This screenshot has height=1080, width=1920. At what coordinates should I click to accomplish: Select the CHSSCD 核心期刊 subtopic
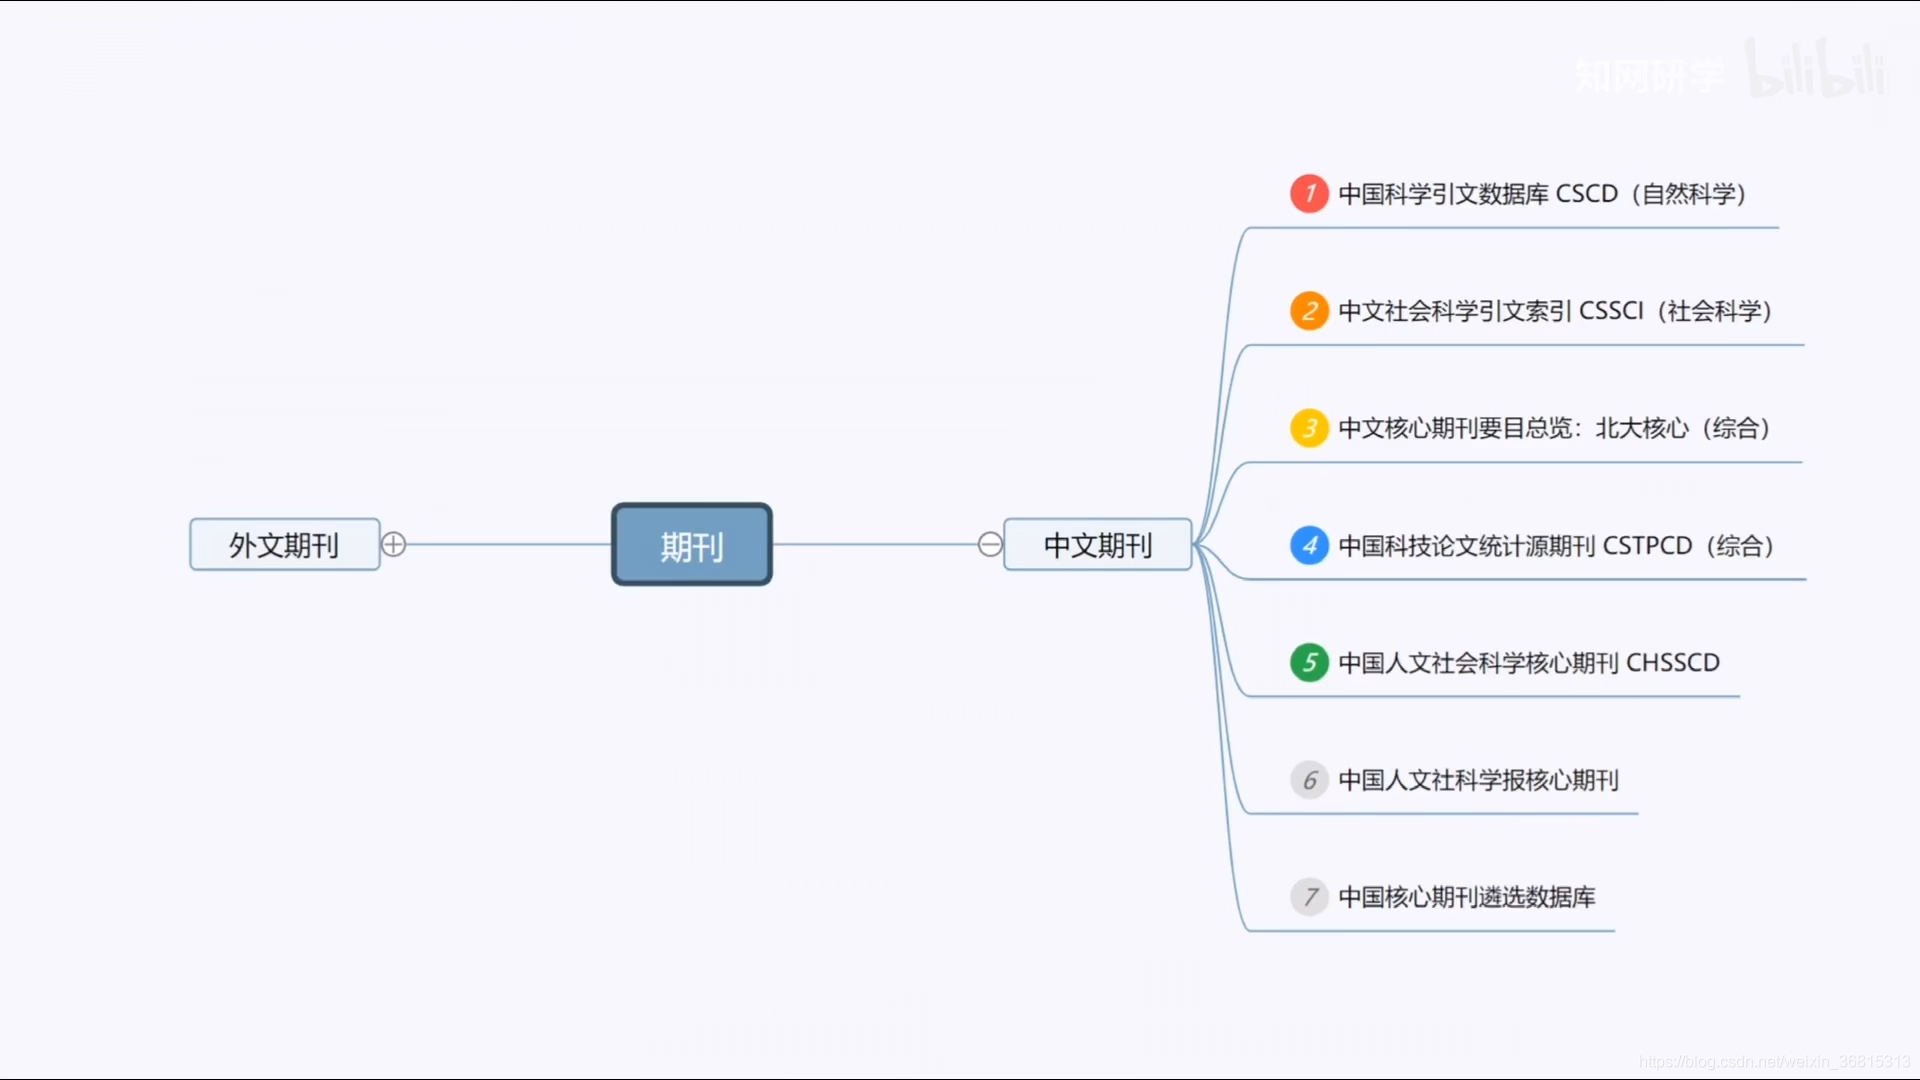1528,663
